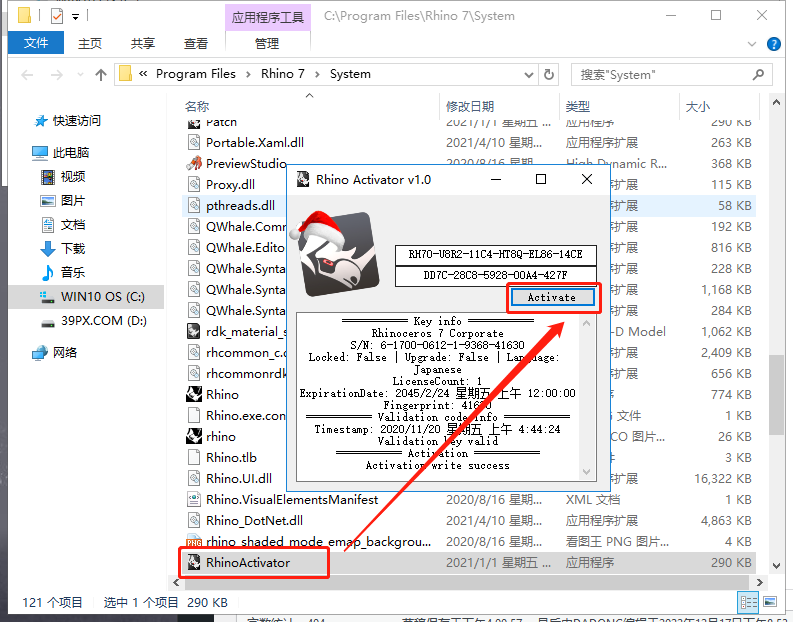Open the help question mark icon
Viewport: 793px width, 622px height.
(774, 44)
